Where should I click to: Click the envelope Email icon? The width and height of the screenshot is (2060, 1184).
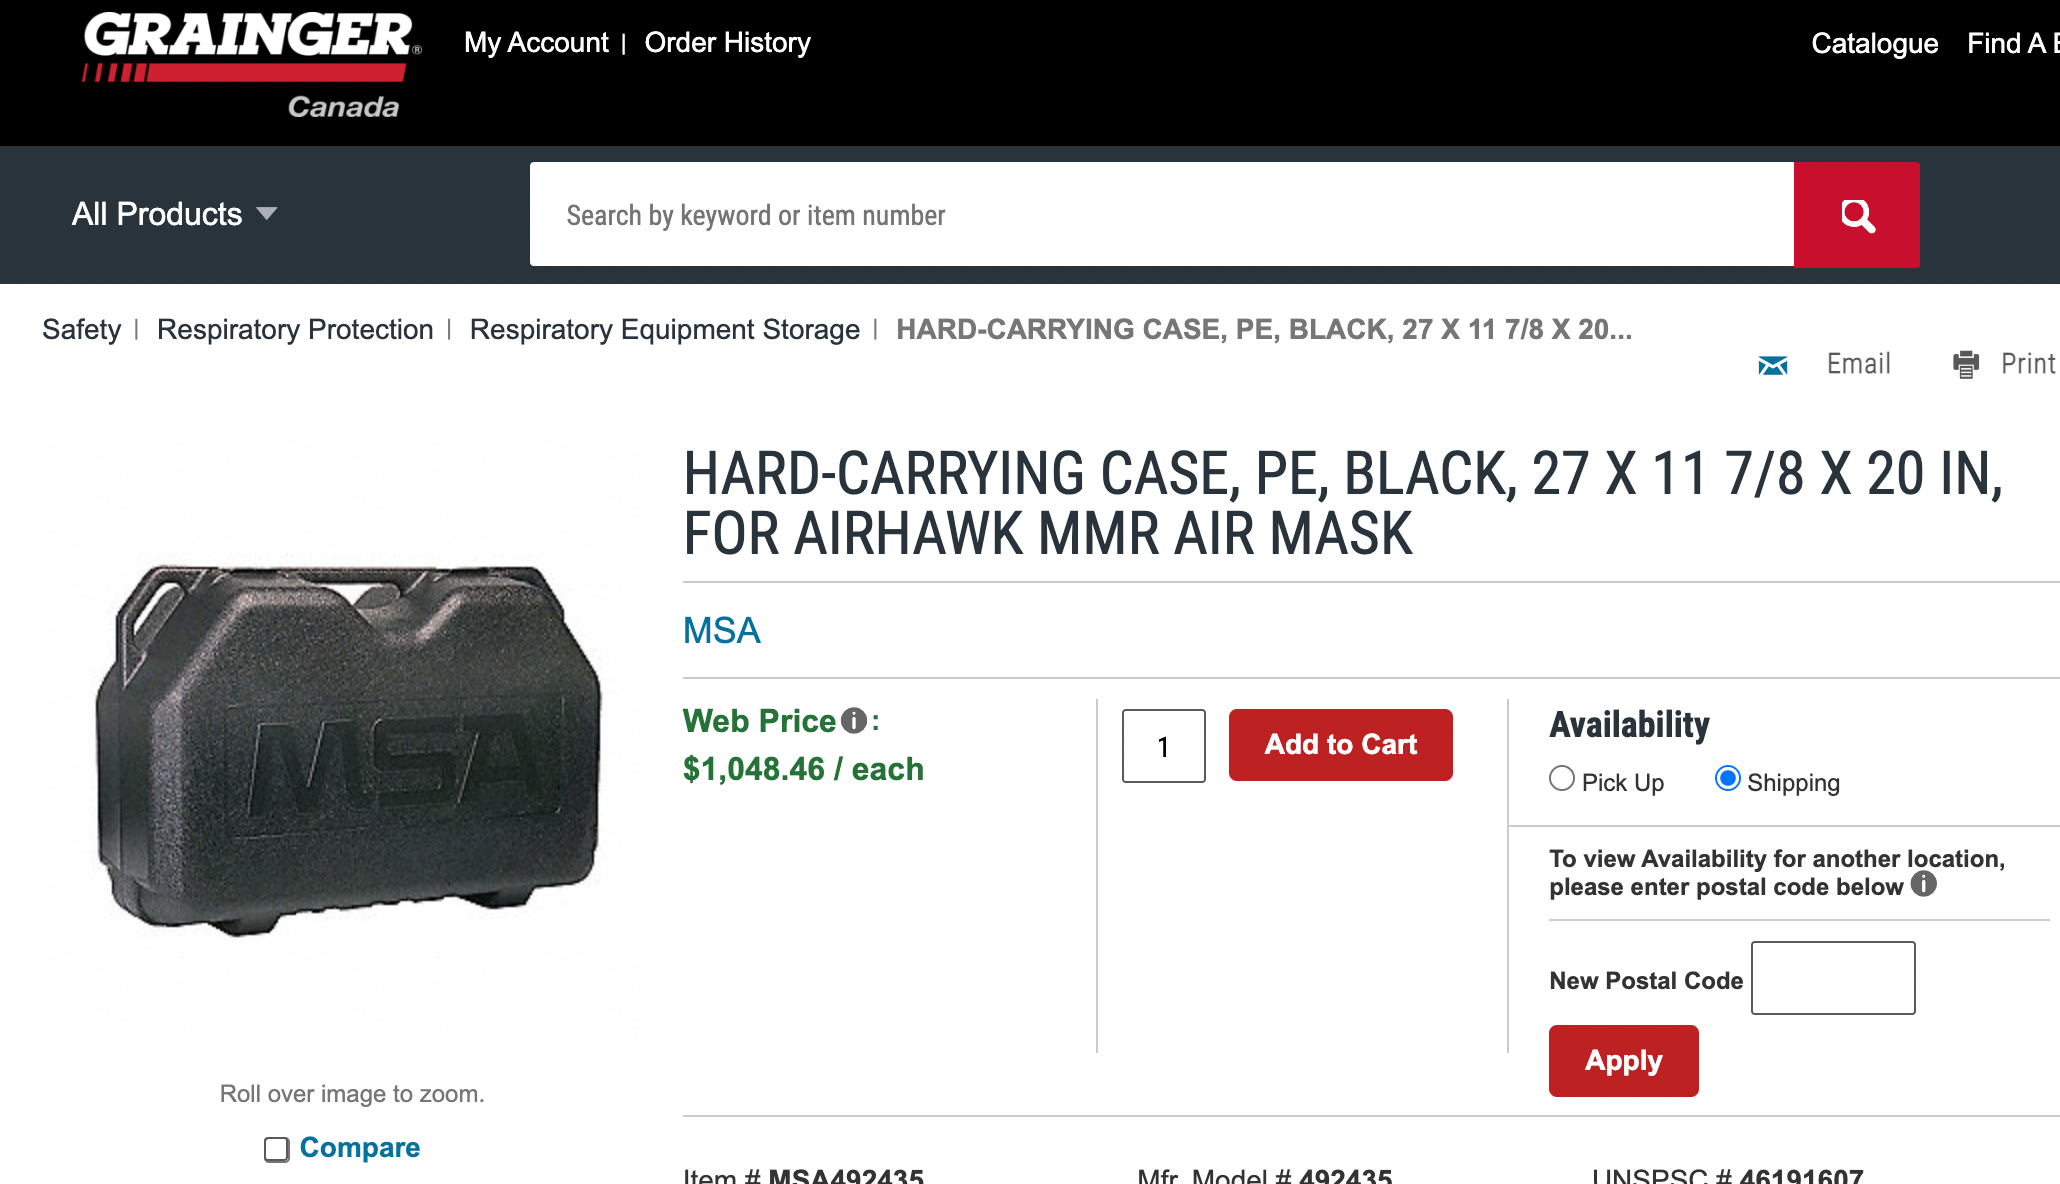click(x=1772, y=365)
